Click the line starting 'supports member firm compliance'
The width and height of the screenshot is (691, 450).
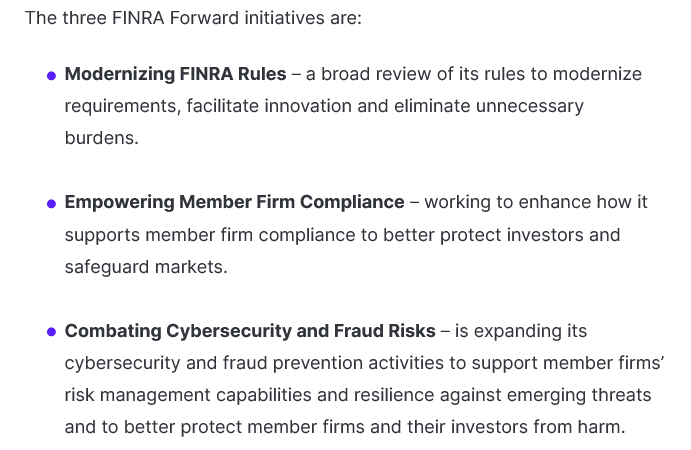click(x=342, y=235)
